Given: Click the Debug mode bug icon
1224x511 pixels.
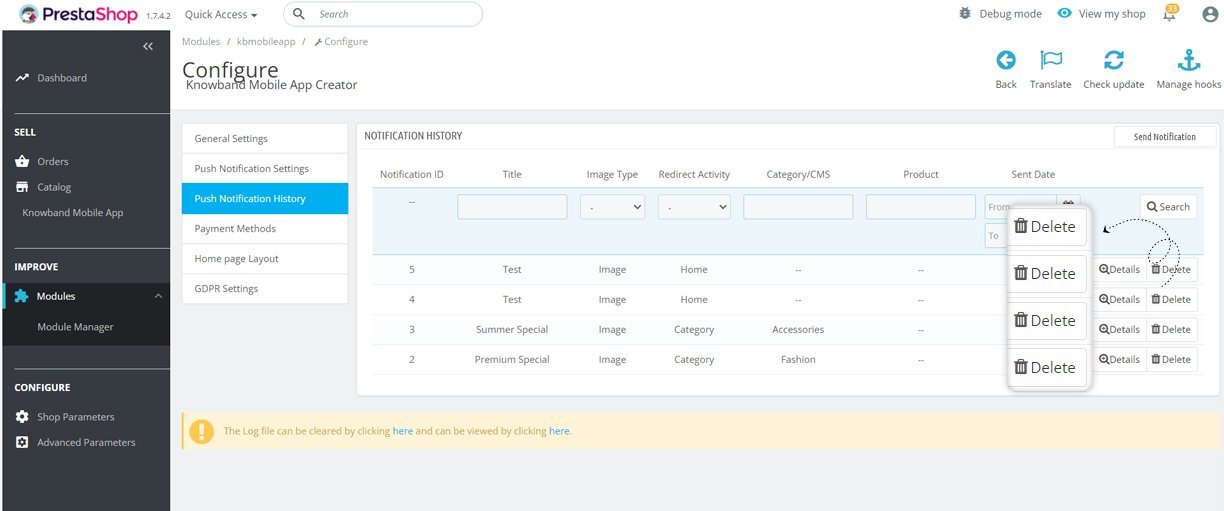Looking at the screenshot, I should tap(964, 14).
